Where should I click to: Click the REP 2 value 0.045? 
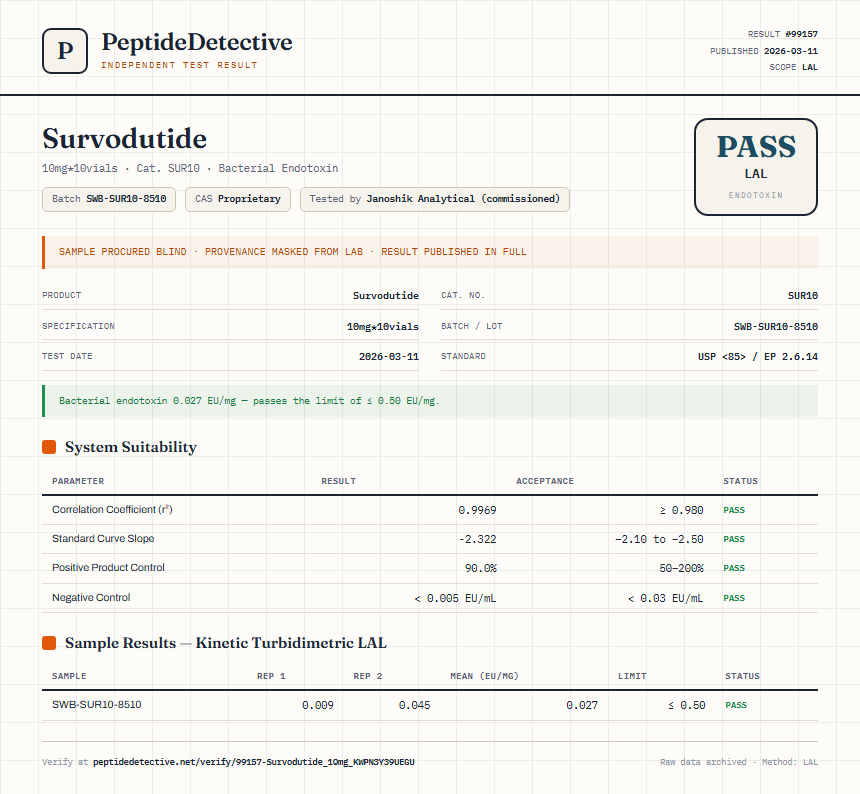(x=414, y=705)
